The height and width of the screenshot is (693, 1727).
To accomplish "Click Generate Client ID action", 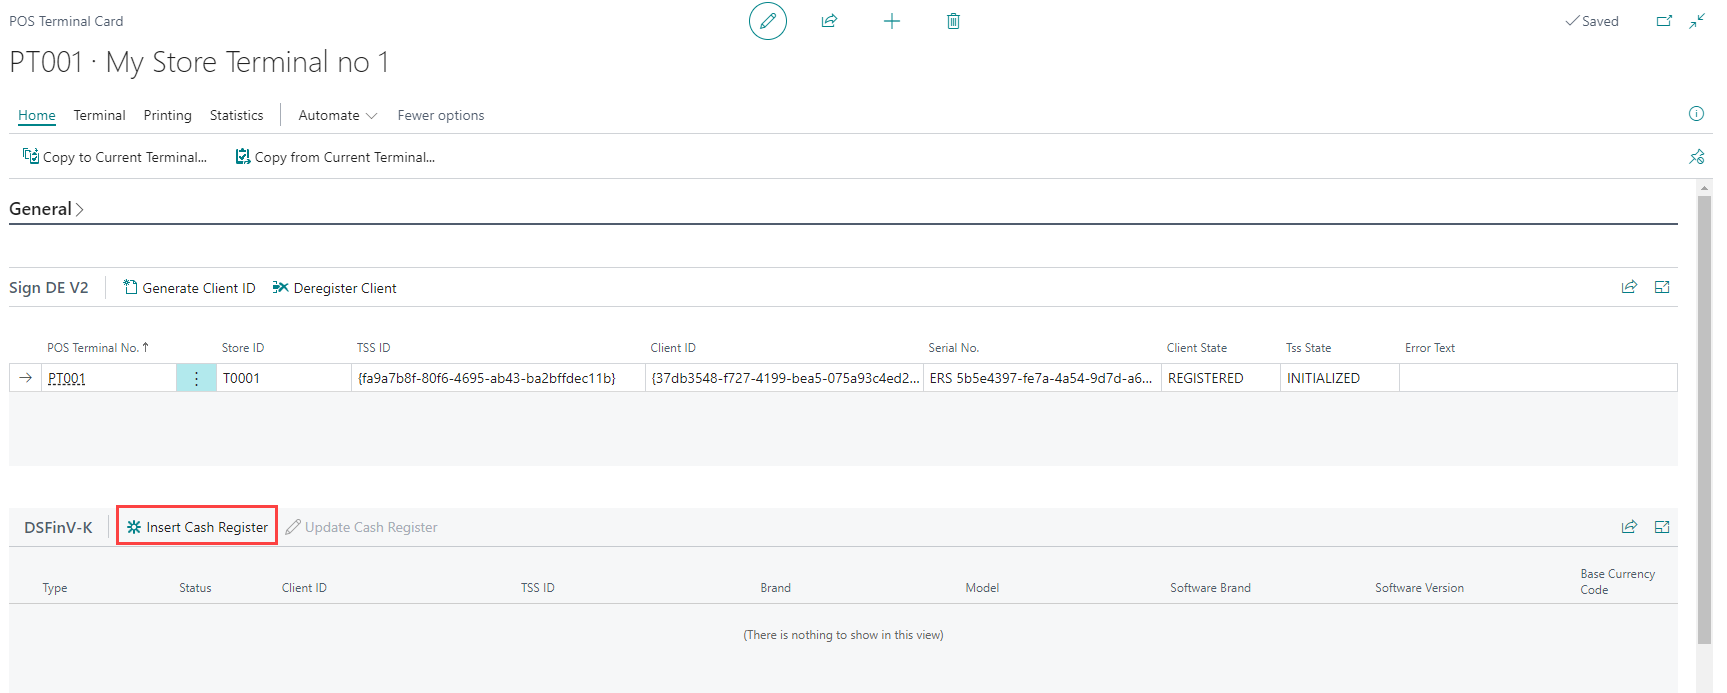I will (x=189, y=288).
